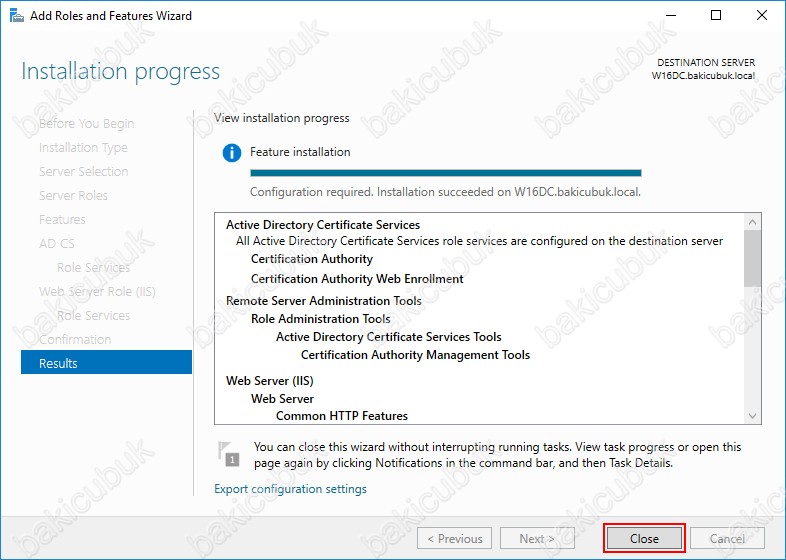Viewport: 786px width, 560px height.
Task: Click the Feature installation label
Action: [x=300, y=152]
